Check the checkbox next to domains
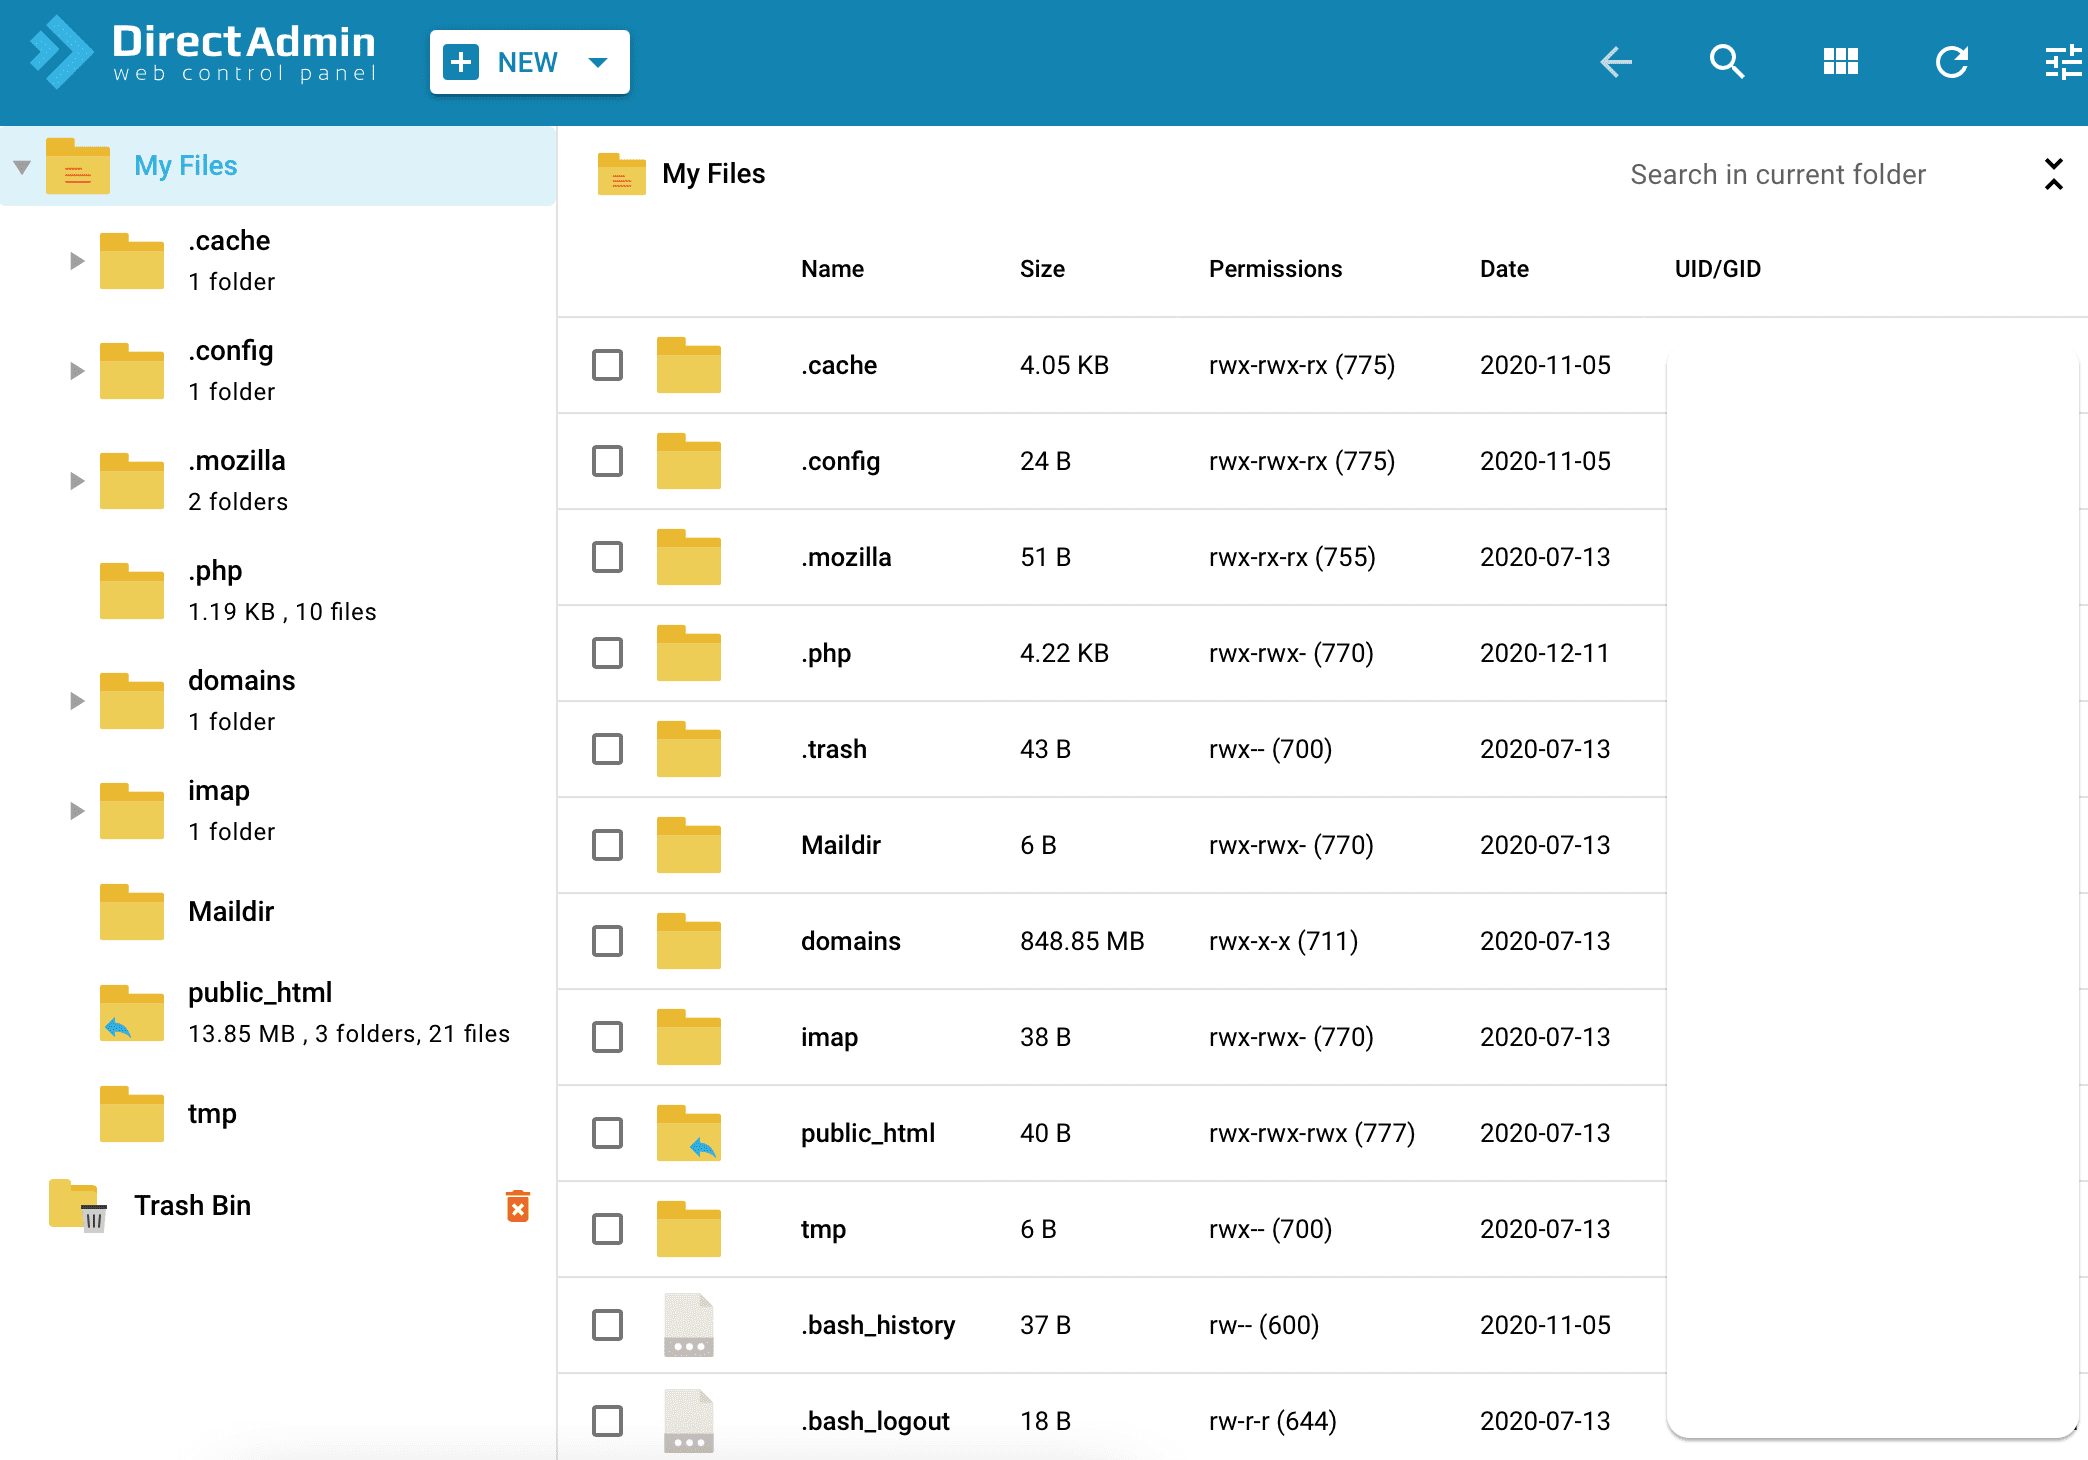The image size is (2088, 1460). pyautogui.click(x=607, y=941)
